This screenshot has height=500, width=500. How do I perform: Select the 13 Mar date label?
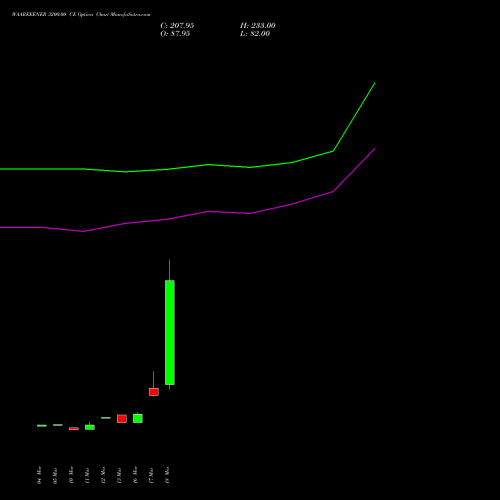119,475
